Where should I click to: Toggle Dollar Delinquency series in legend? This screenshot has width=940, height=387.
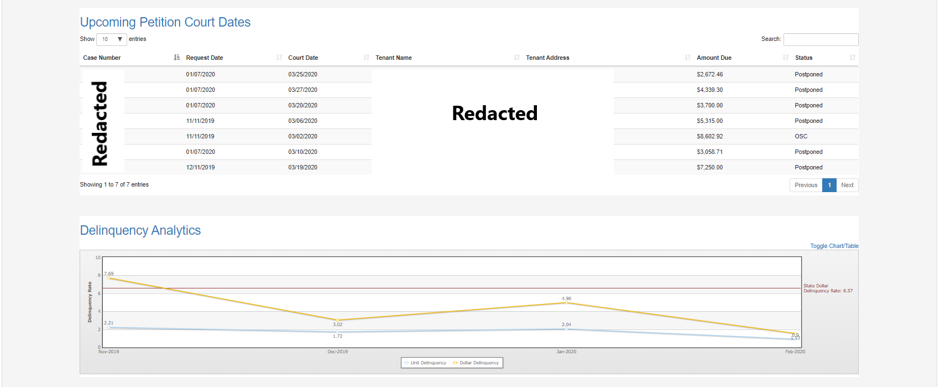click(477, 362)
